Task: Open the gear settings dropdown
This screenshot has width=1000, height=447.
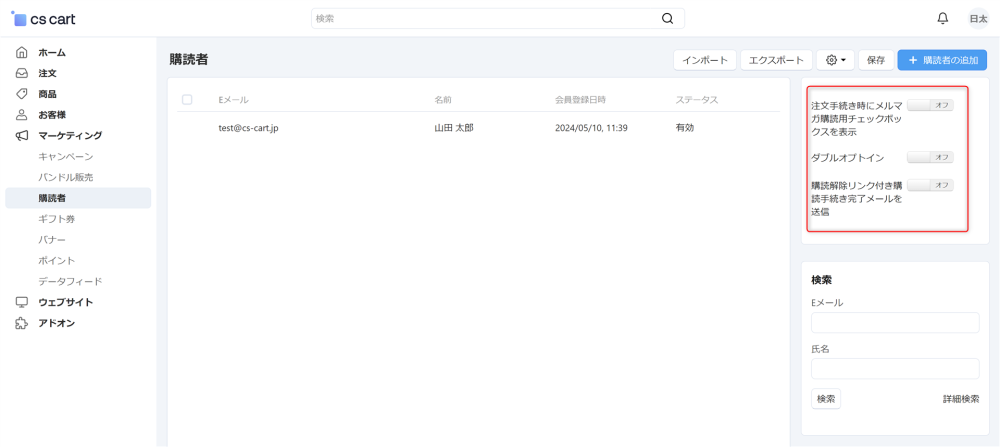Action: 835,60
